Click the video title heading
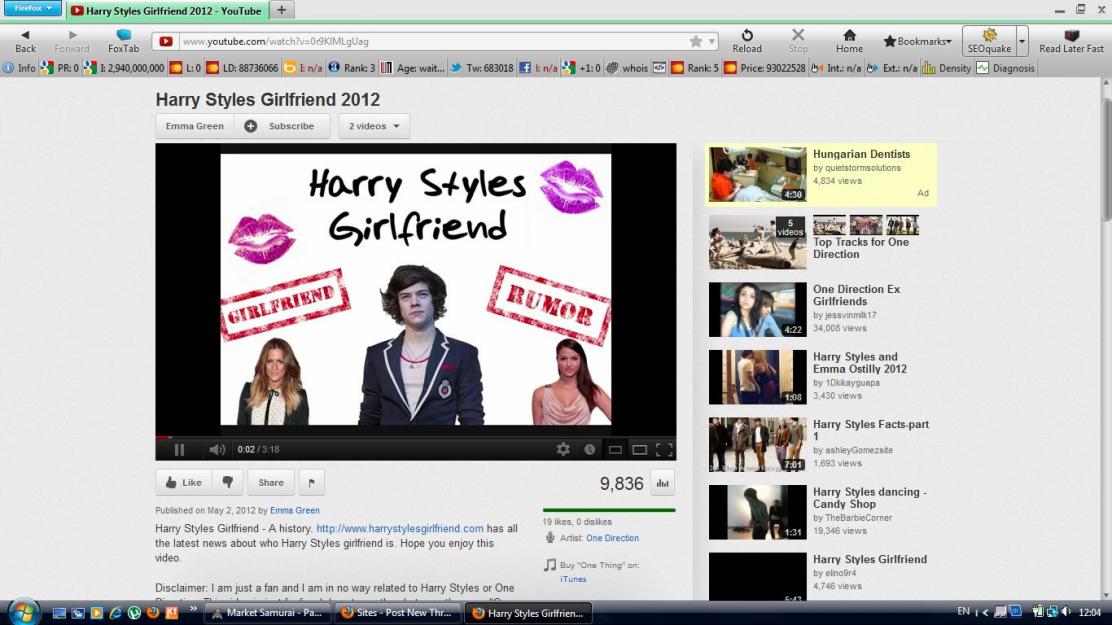Viewport: 1112px width, 625px height. tap(268, 99)
